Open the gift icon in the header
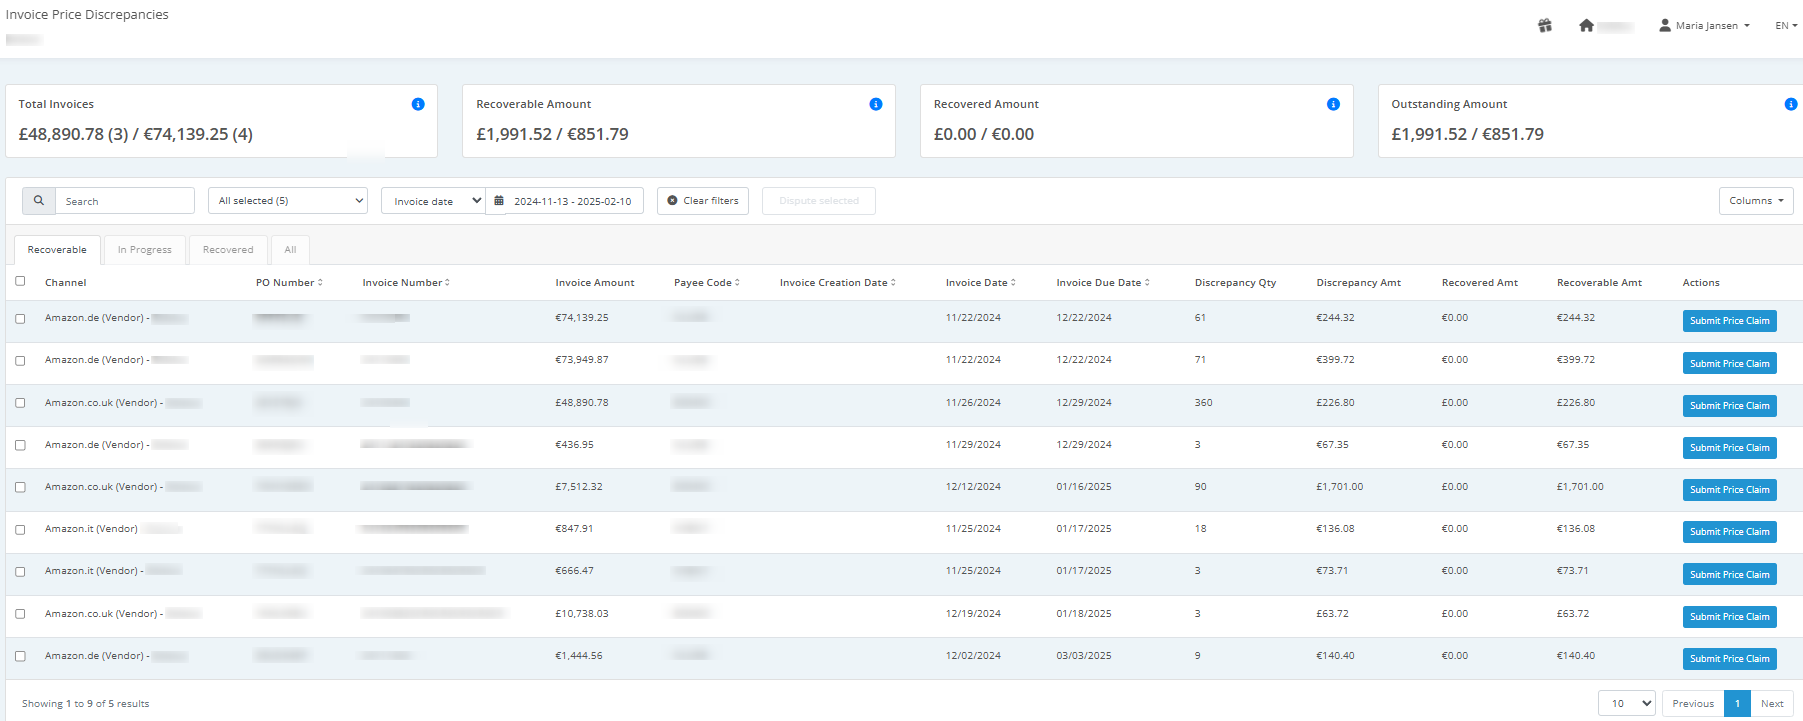1803x721 pixels. [x=1545, y=26]
